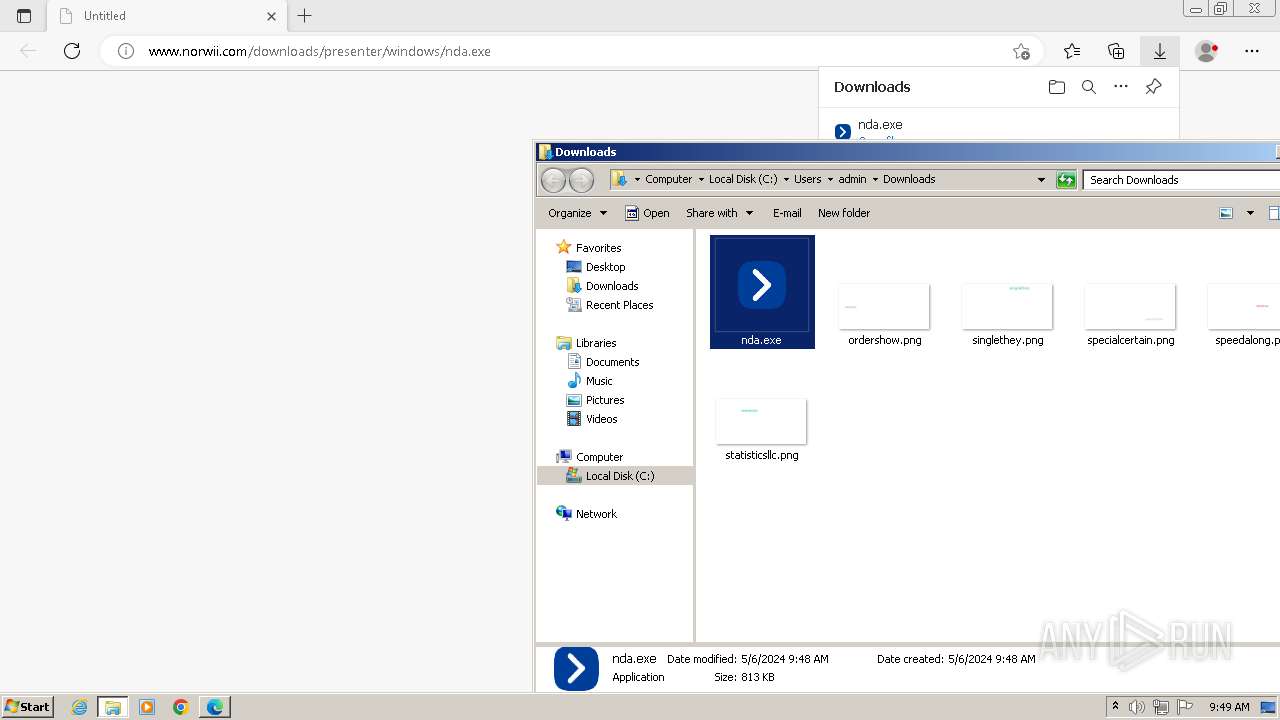
Task: Open a new browser tab
Action: [x=305, y=16]
